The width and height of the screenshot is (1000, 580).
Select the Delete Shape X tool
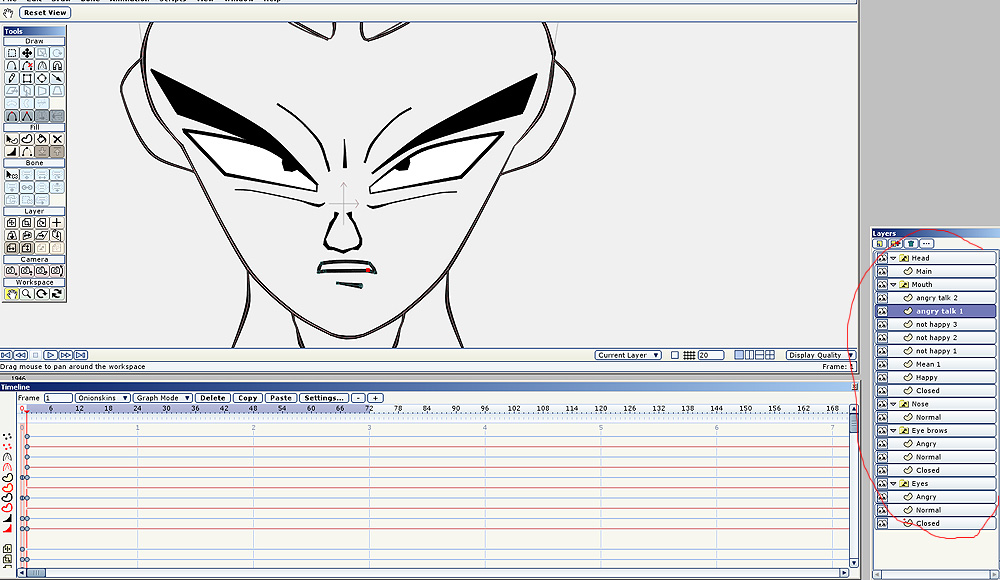57,139
